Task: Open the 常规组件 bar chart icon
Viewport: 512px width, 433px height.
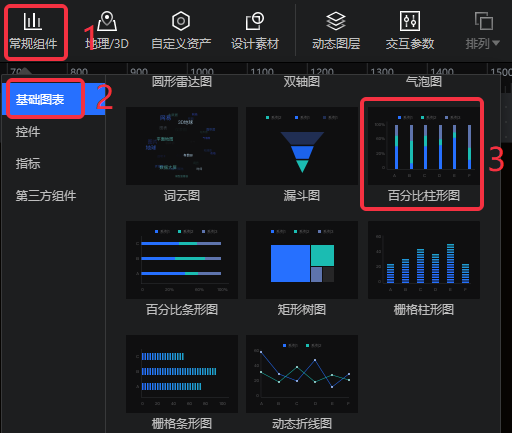Action: tap(32, 21)
